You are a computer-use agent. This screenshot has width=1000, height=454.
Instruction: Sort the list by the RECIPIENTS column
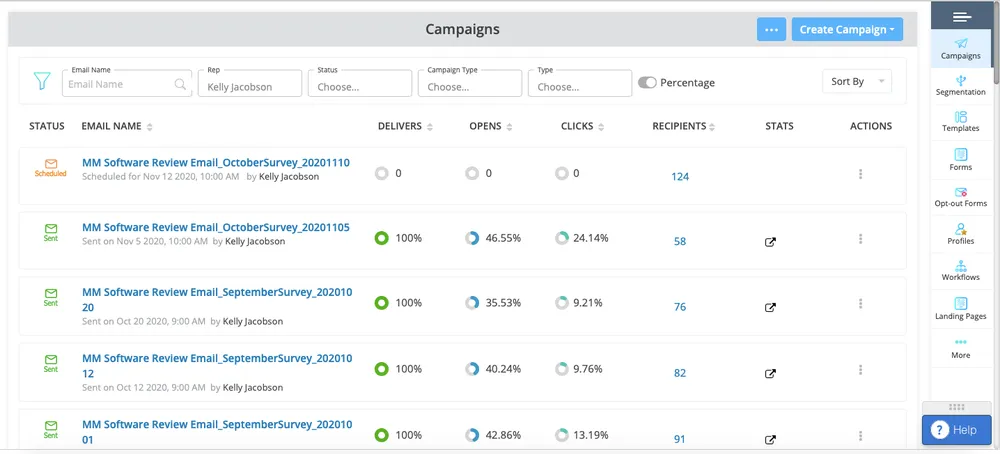[x=684, y=127]
